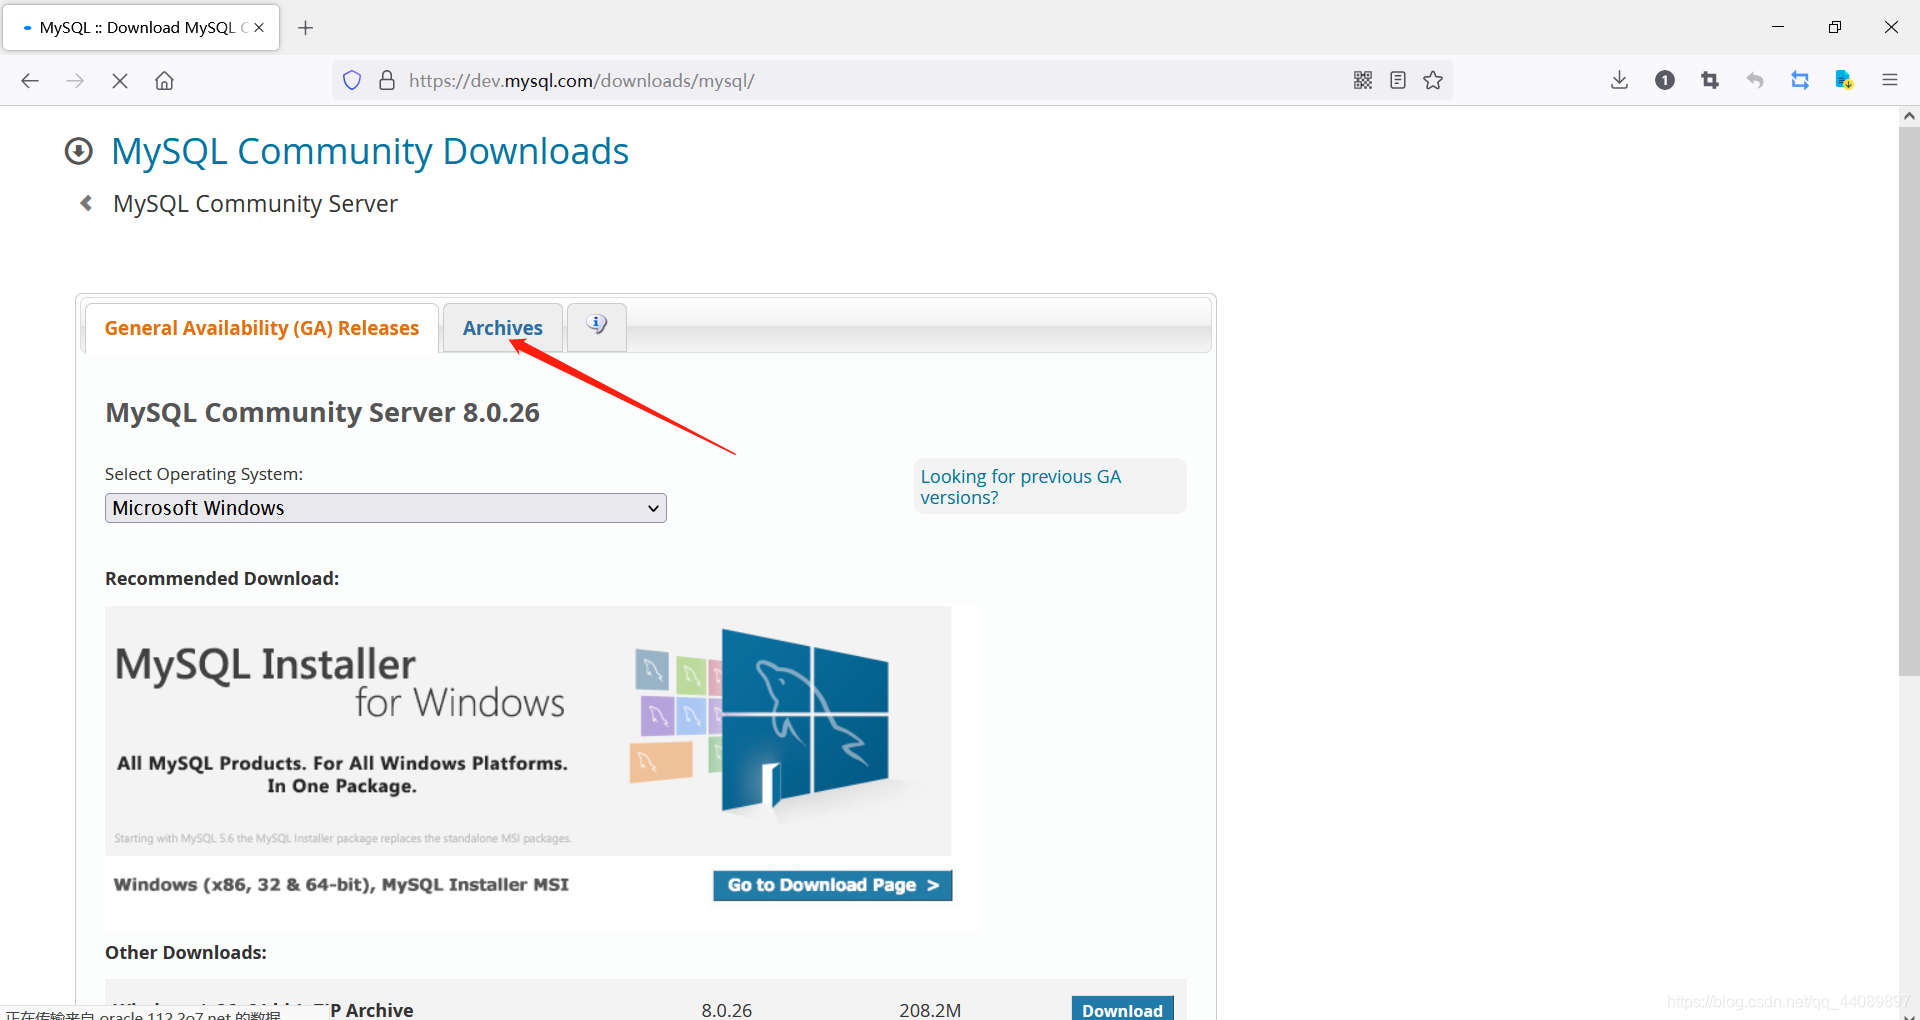Open the downloads panel
The height and width of the screenshot is (1020, 1920).
[x=1620, y=80]
